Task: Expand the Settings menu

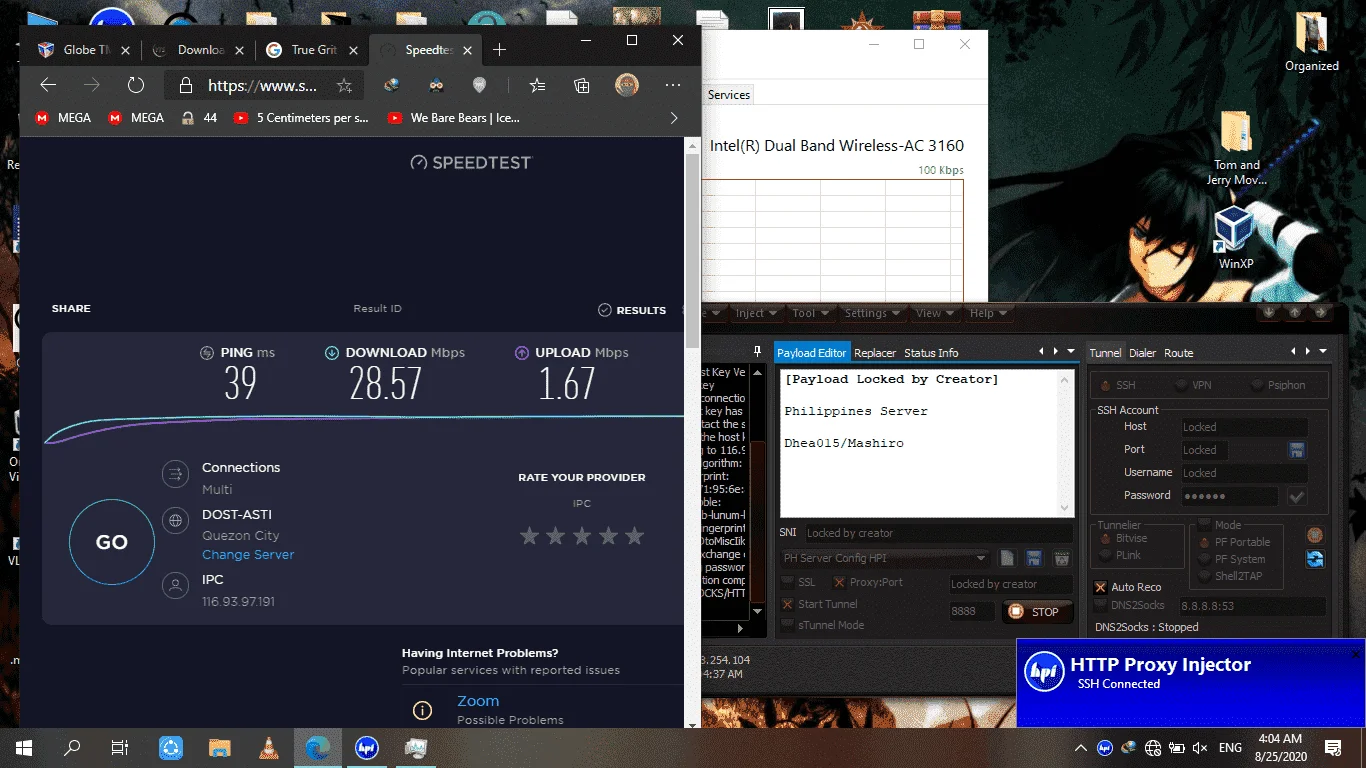Action: coord(872,313)
